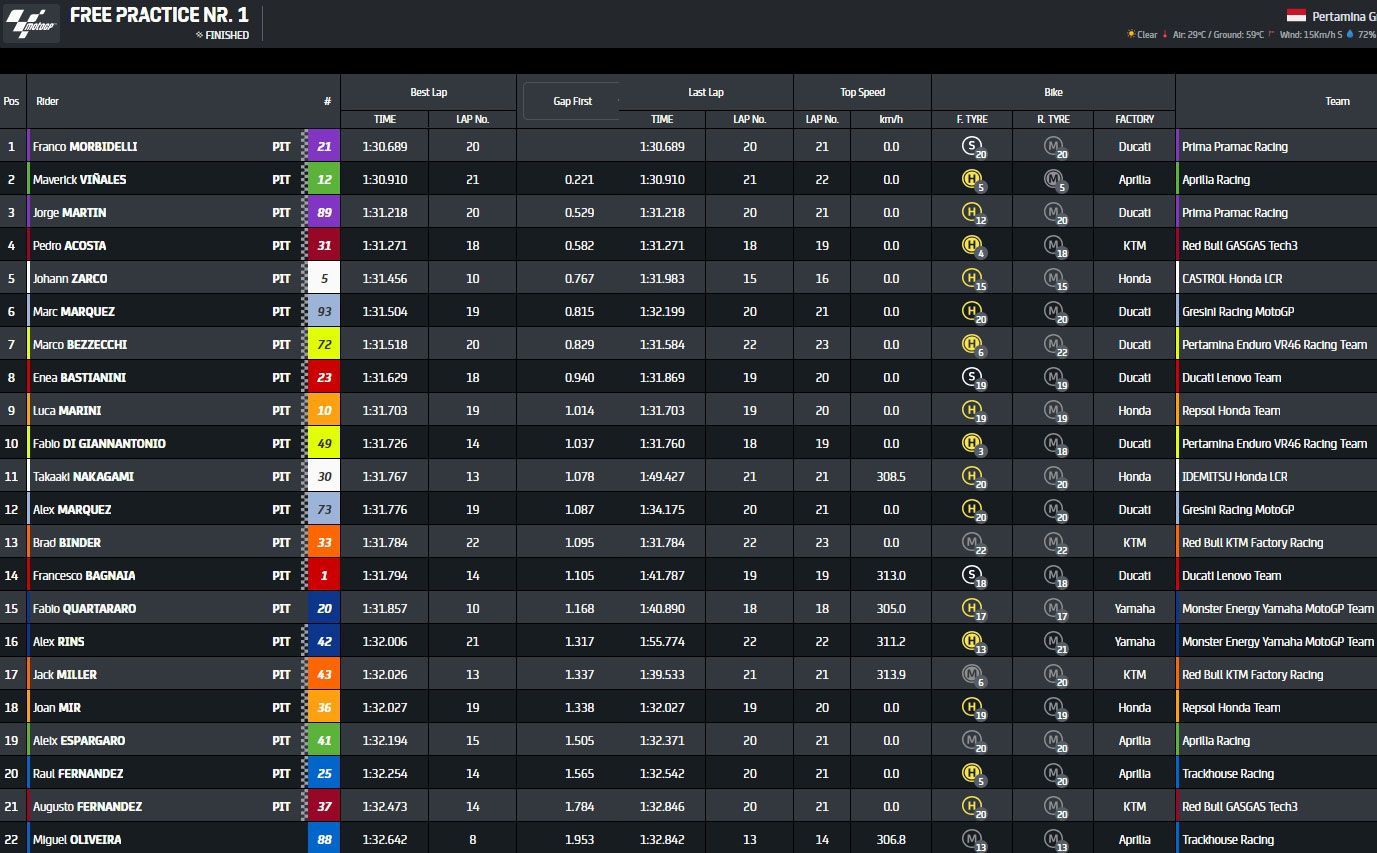Click Morbidelli's soft front tyre icon

pos(971,147)
